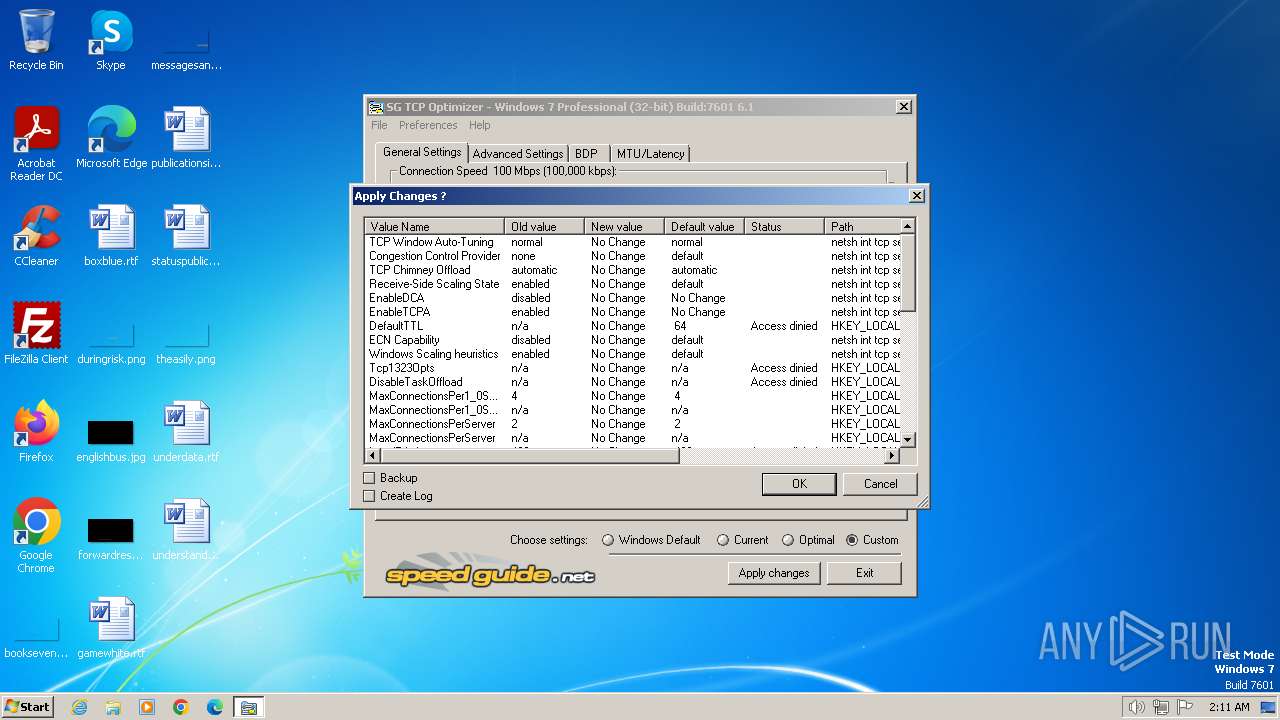Select TCP Chimney Offload row
Image resolution: width=1280 pixels, height=720 pixels.
point(633,270)
